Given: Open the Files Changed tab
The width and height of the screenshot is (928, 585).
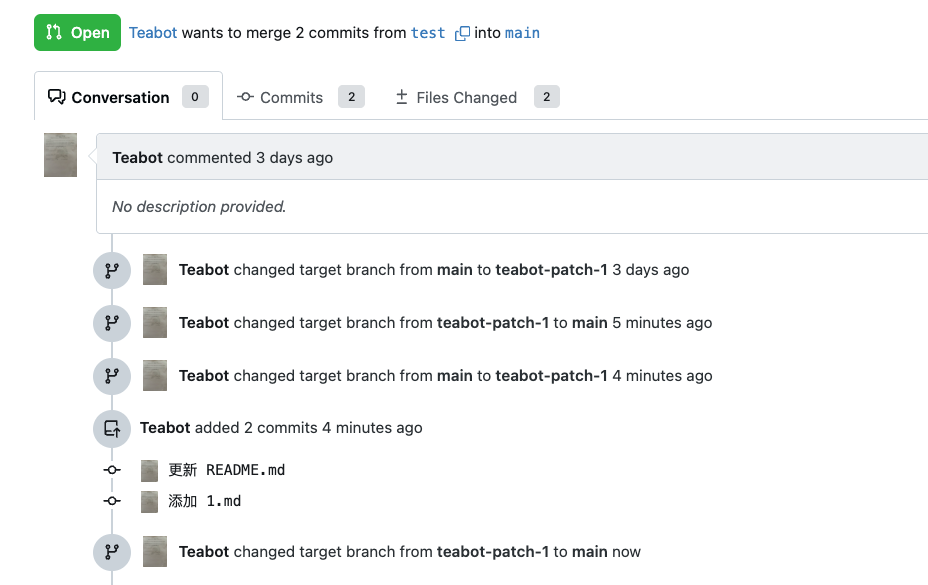Looking at the screenshot, I should 466,97.
